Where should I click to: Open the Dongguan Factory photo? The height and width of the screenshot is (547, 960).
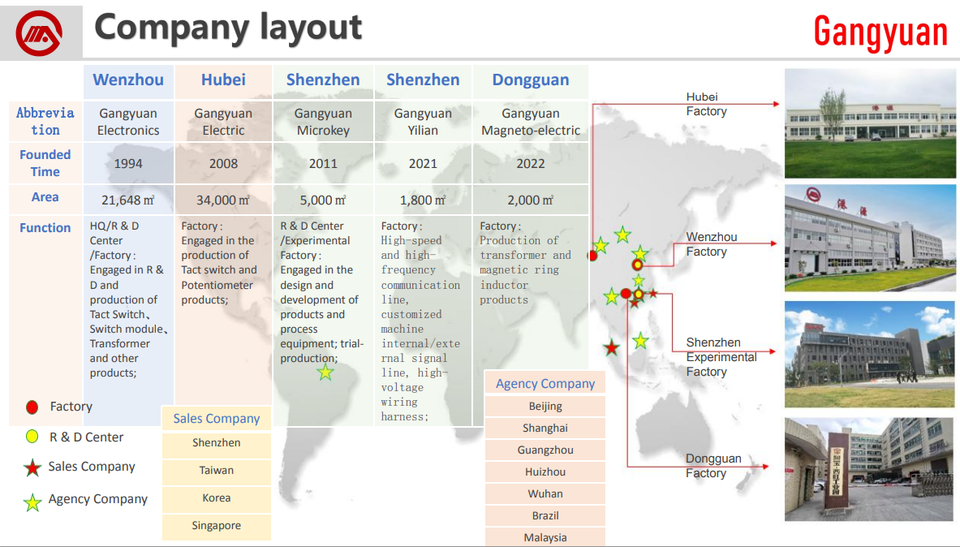click(x=869, y=469)
